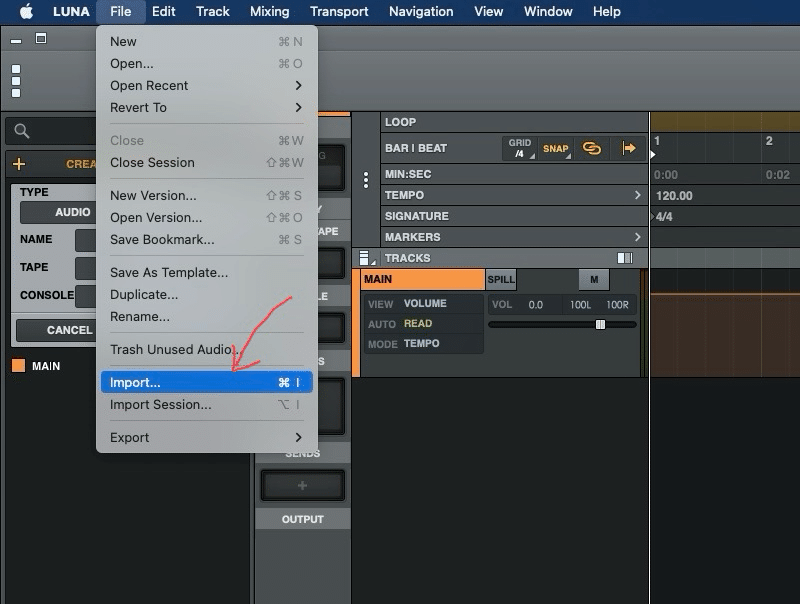The width and height of the screenshot is (800, 604).
Task: Click the track column layout icon
Action: coord(624,258)
